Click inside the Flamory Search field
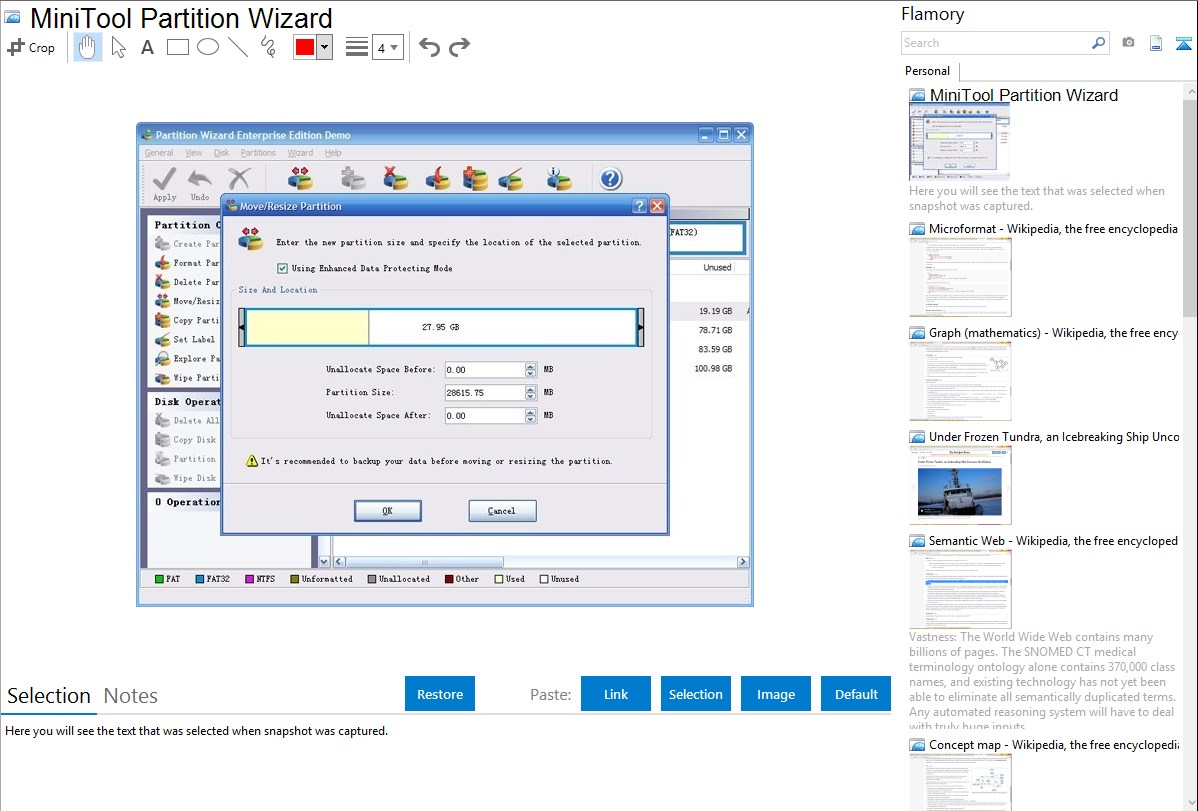 point(996,43)
